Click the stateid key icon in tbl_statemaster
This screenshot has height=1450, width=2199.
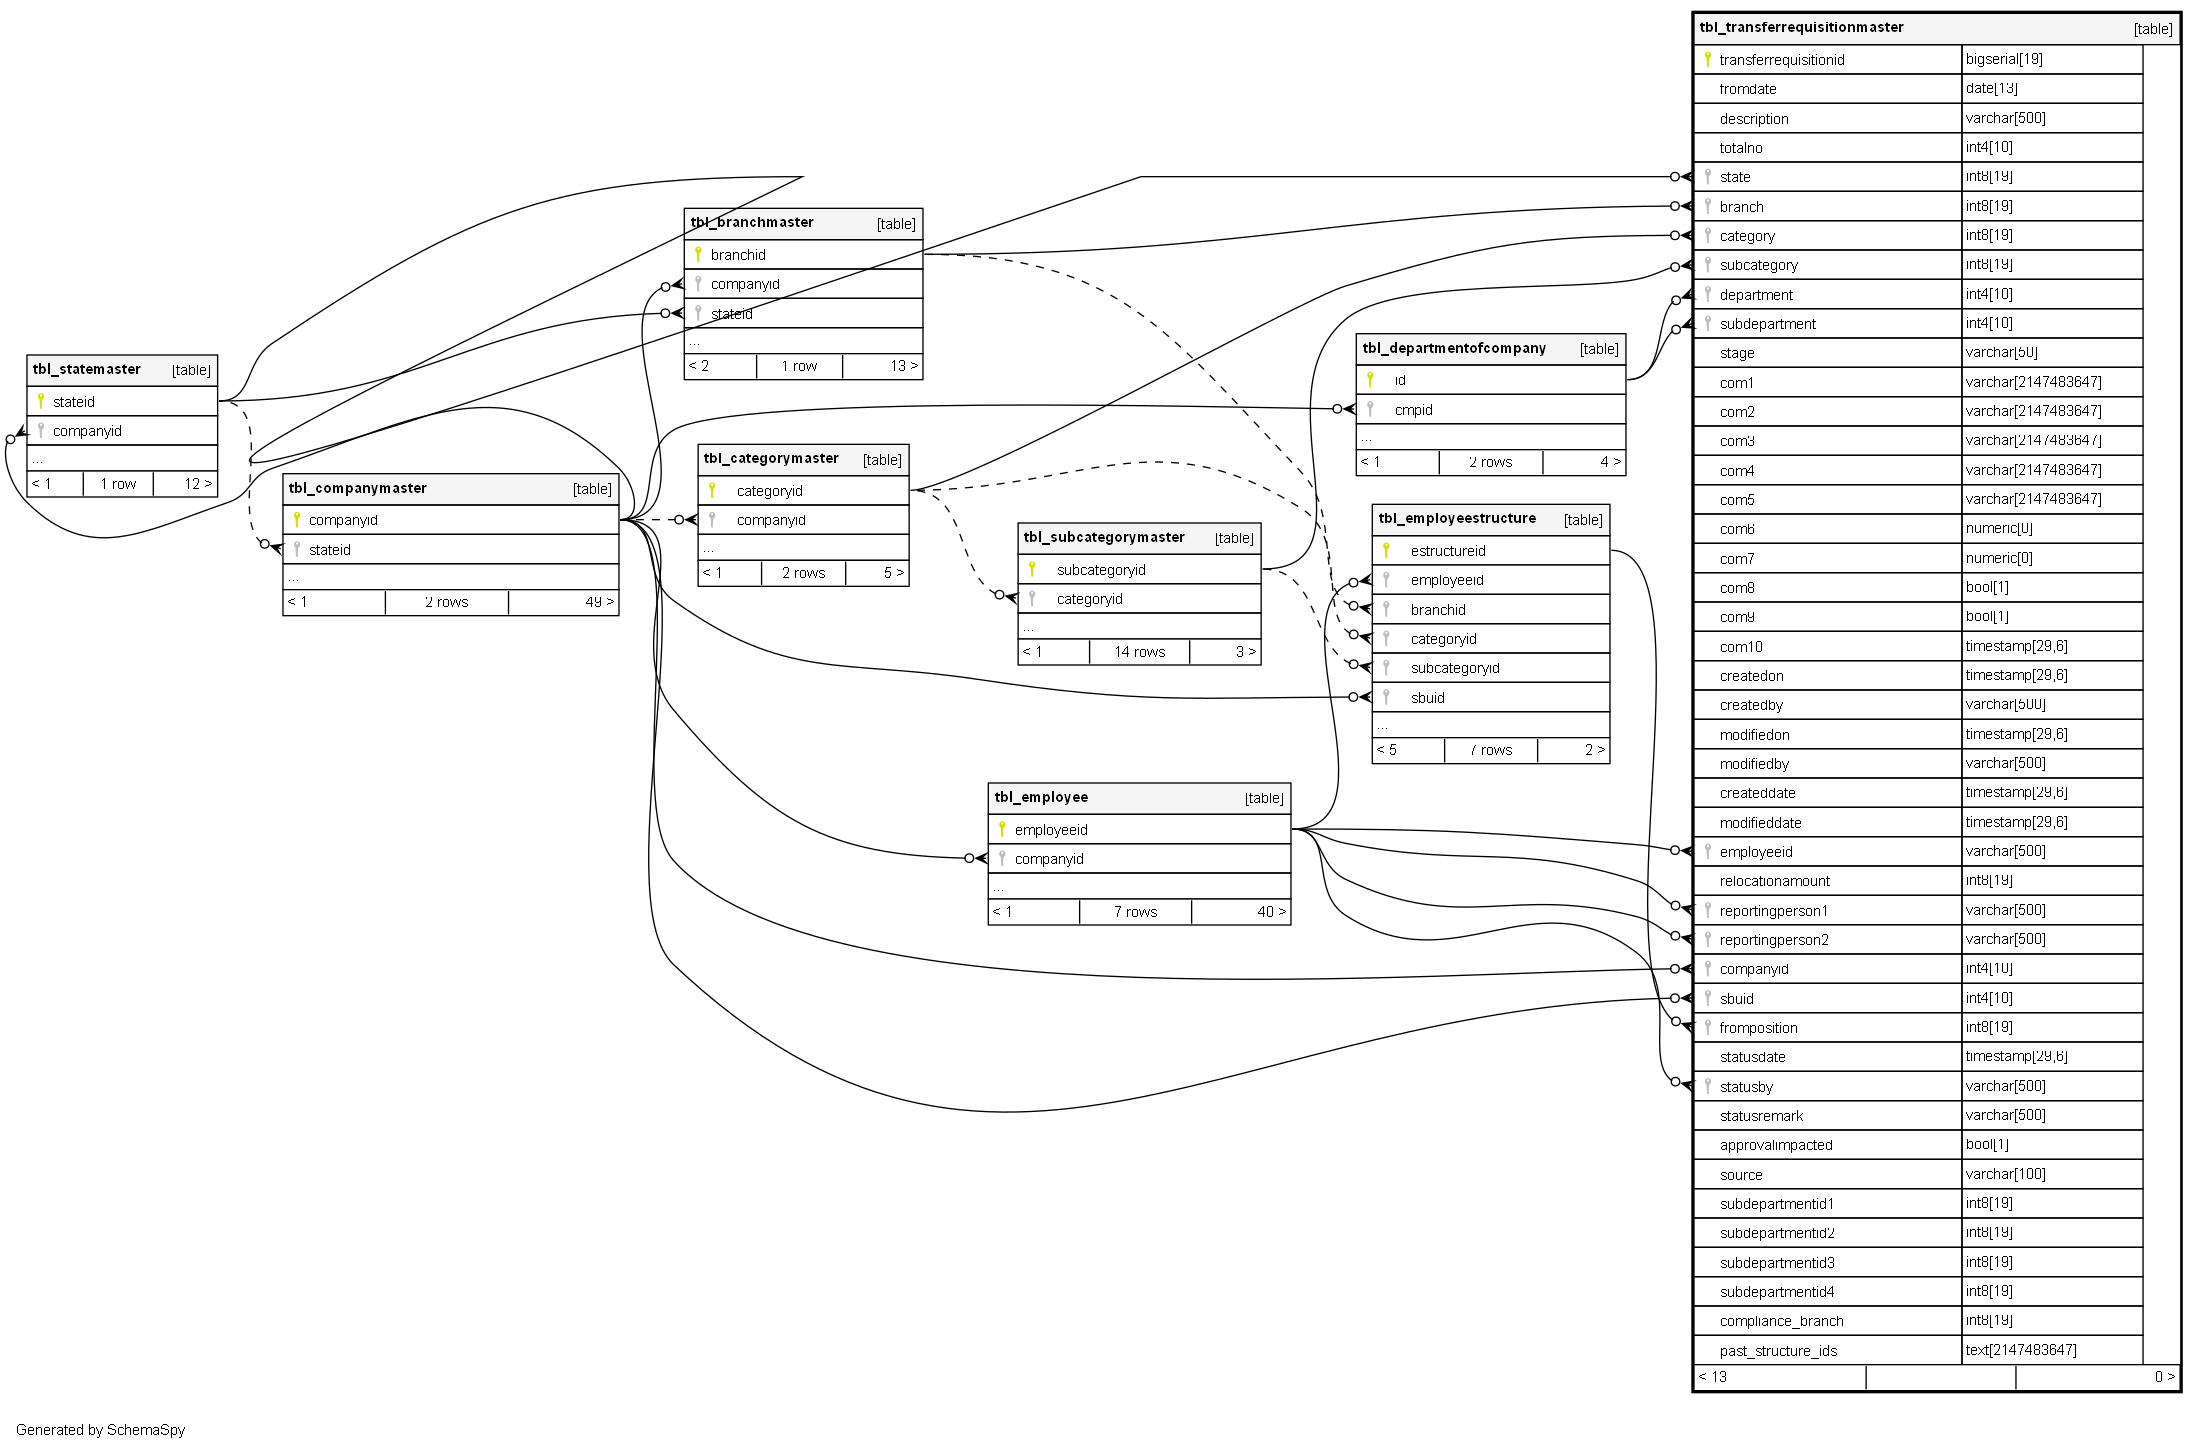tap(40, 401)
